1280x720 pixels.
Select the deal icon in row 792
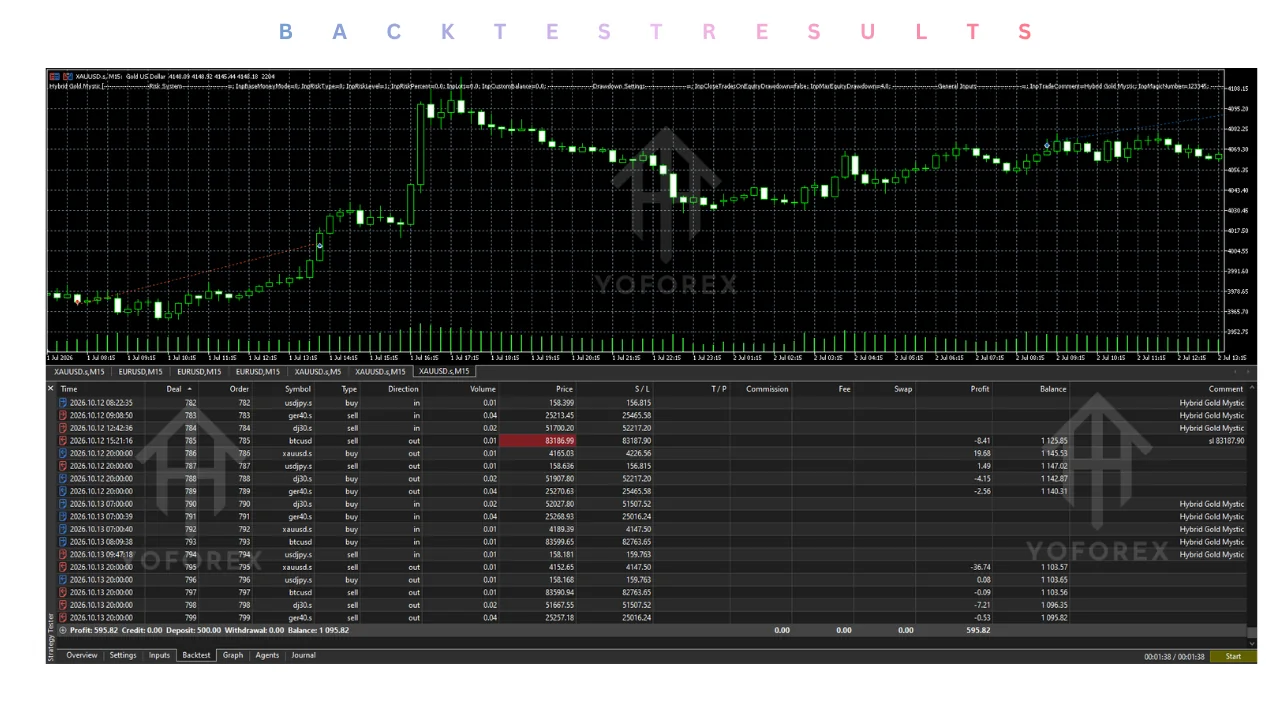[x=64, y=529]
